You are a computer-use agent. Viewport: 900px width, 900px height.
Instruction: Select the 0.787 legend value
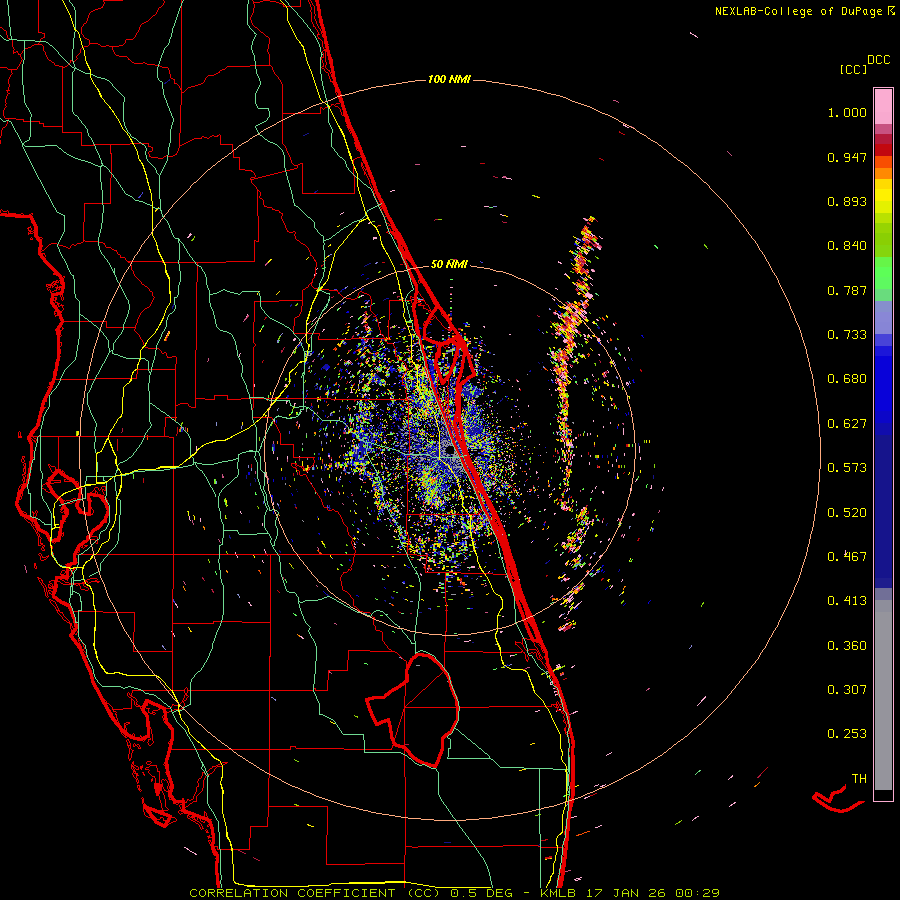[847, 290]
